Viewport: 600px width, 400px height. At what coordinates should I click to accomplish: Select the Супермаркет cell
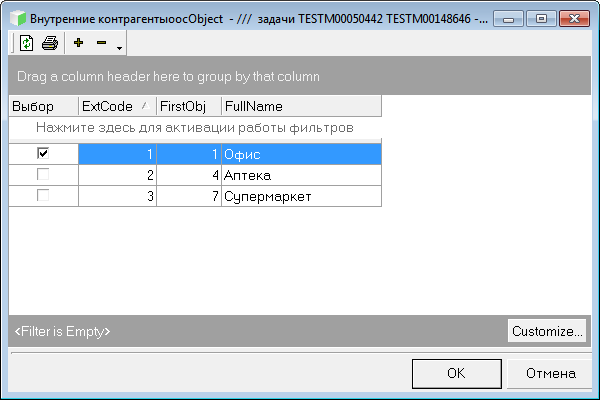(x=302, y=196)
